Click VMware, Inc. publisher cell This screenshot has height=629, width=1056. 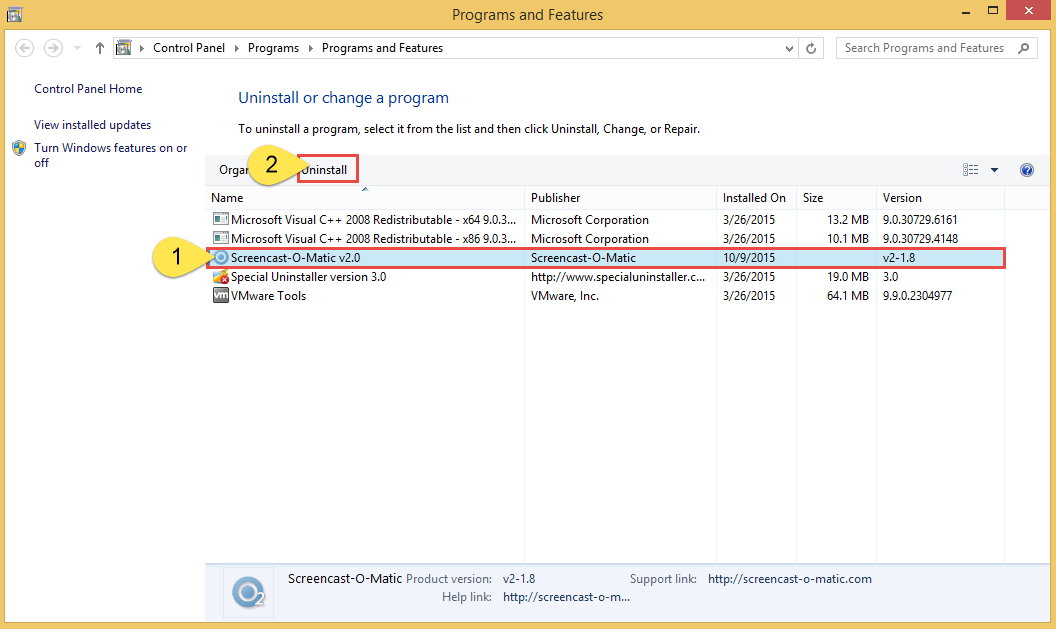[564, 296]
